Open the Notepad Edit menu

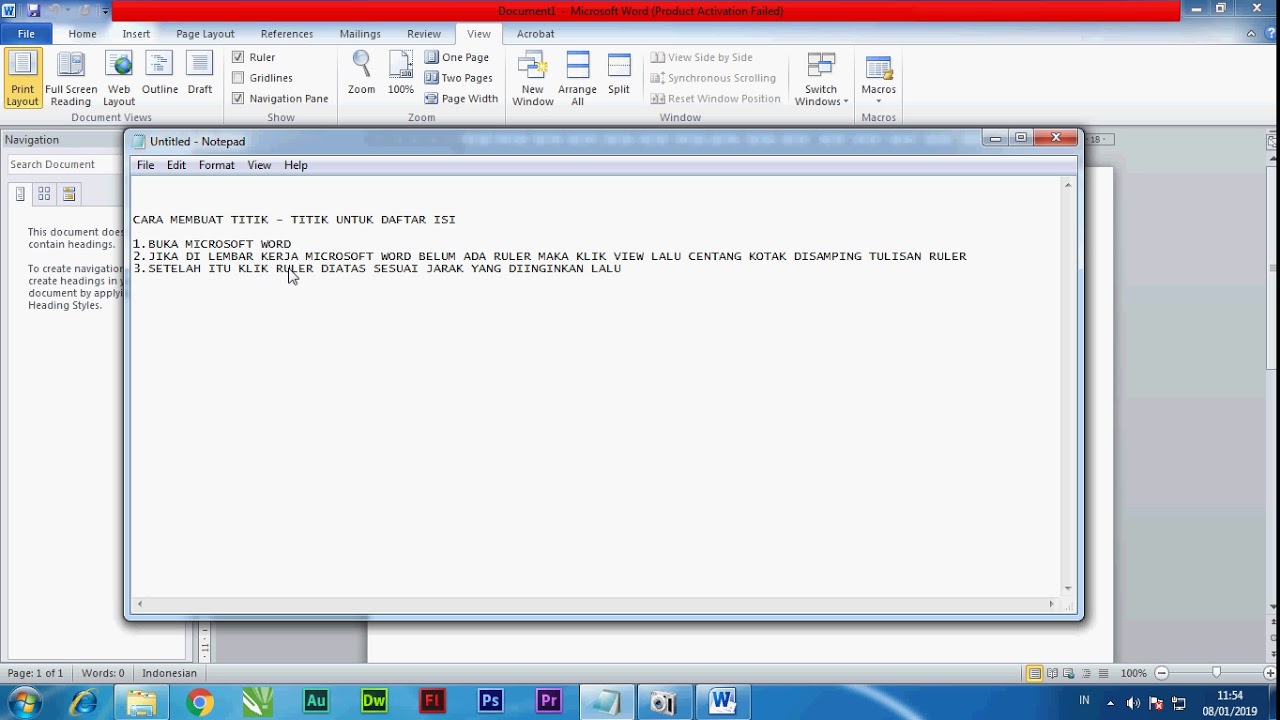(x=176, y=165)
